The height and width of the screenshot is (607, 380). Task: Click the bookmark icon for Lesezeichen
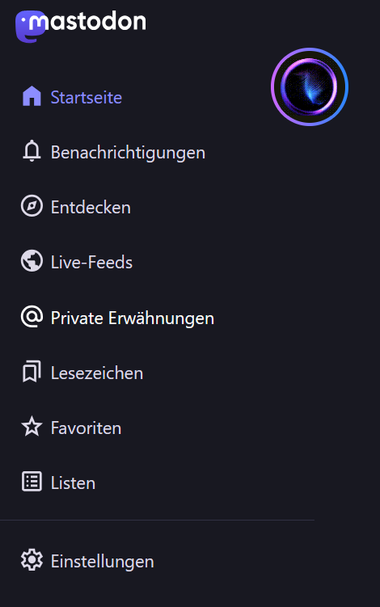pos(32,372)
